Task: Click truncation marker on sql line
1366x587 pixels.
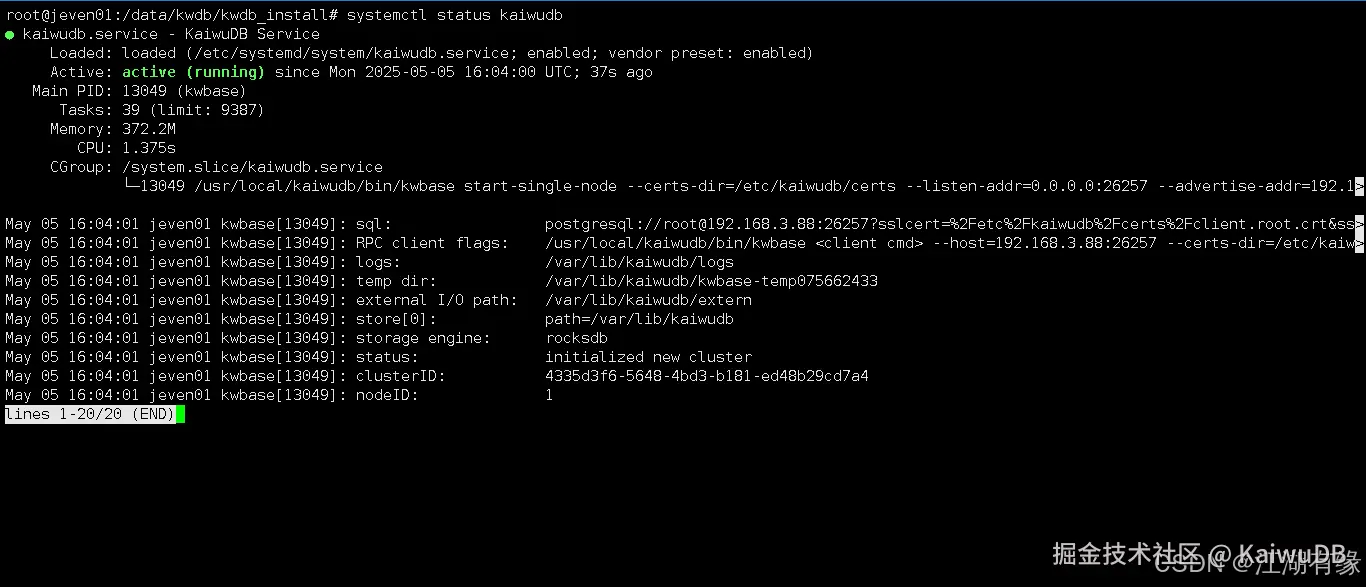Action: coord(1359,224)
